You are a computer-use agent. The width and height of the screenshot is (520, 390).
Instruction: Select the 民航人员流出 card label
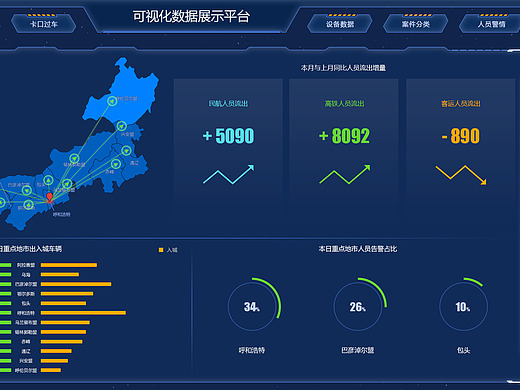click(x=228, y=104)
